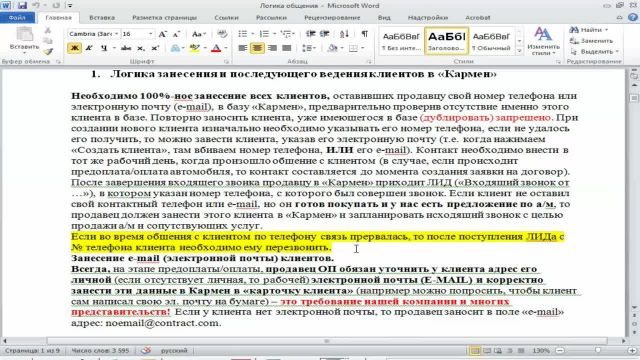Switch to the Разметка страницы tab
Screen dimensions: 640x360
click(164, 18)
